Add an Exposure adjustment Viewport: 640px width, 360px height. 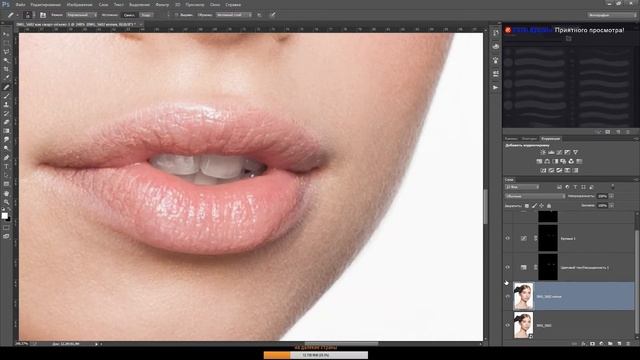567,152
